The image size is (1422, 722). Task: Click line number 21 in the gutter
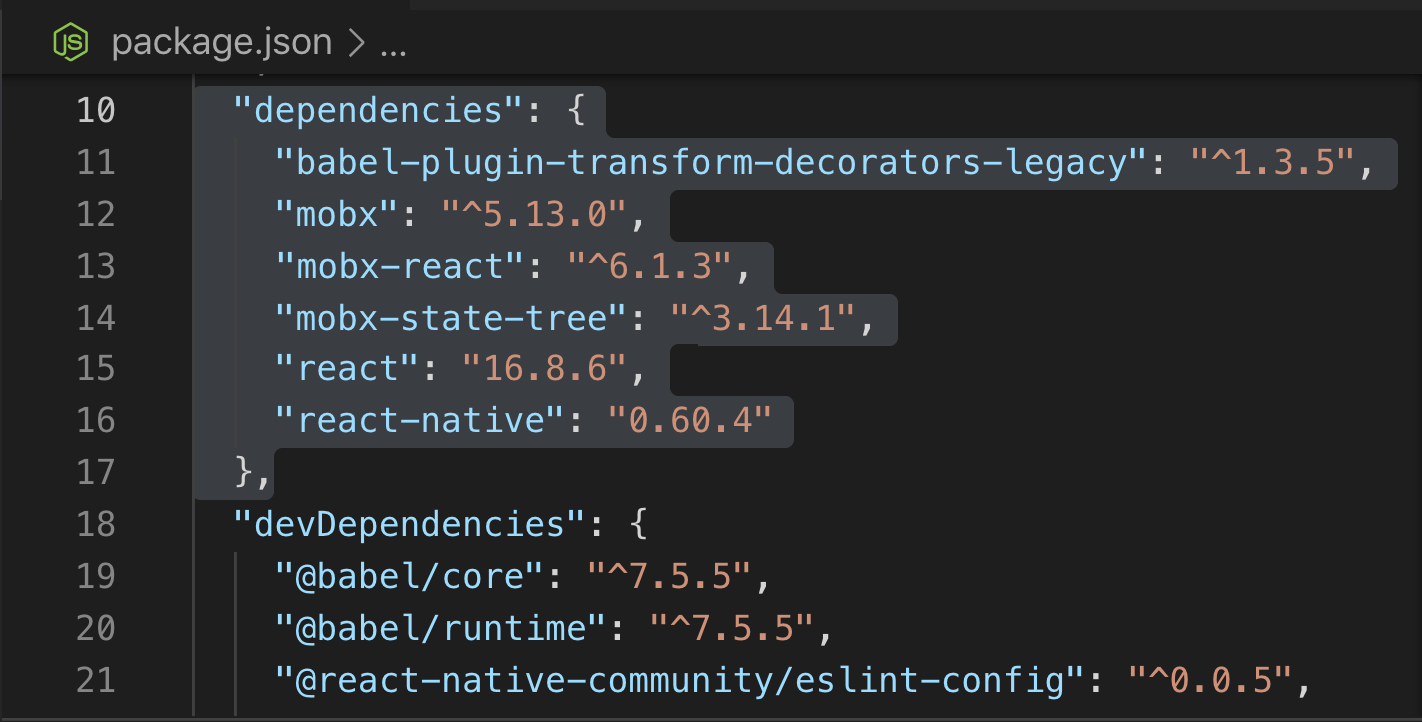point(96,680)
